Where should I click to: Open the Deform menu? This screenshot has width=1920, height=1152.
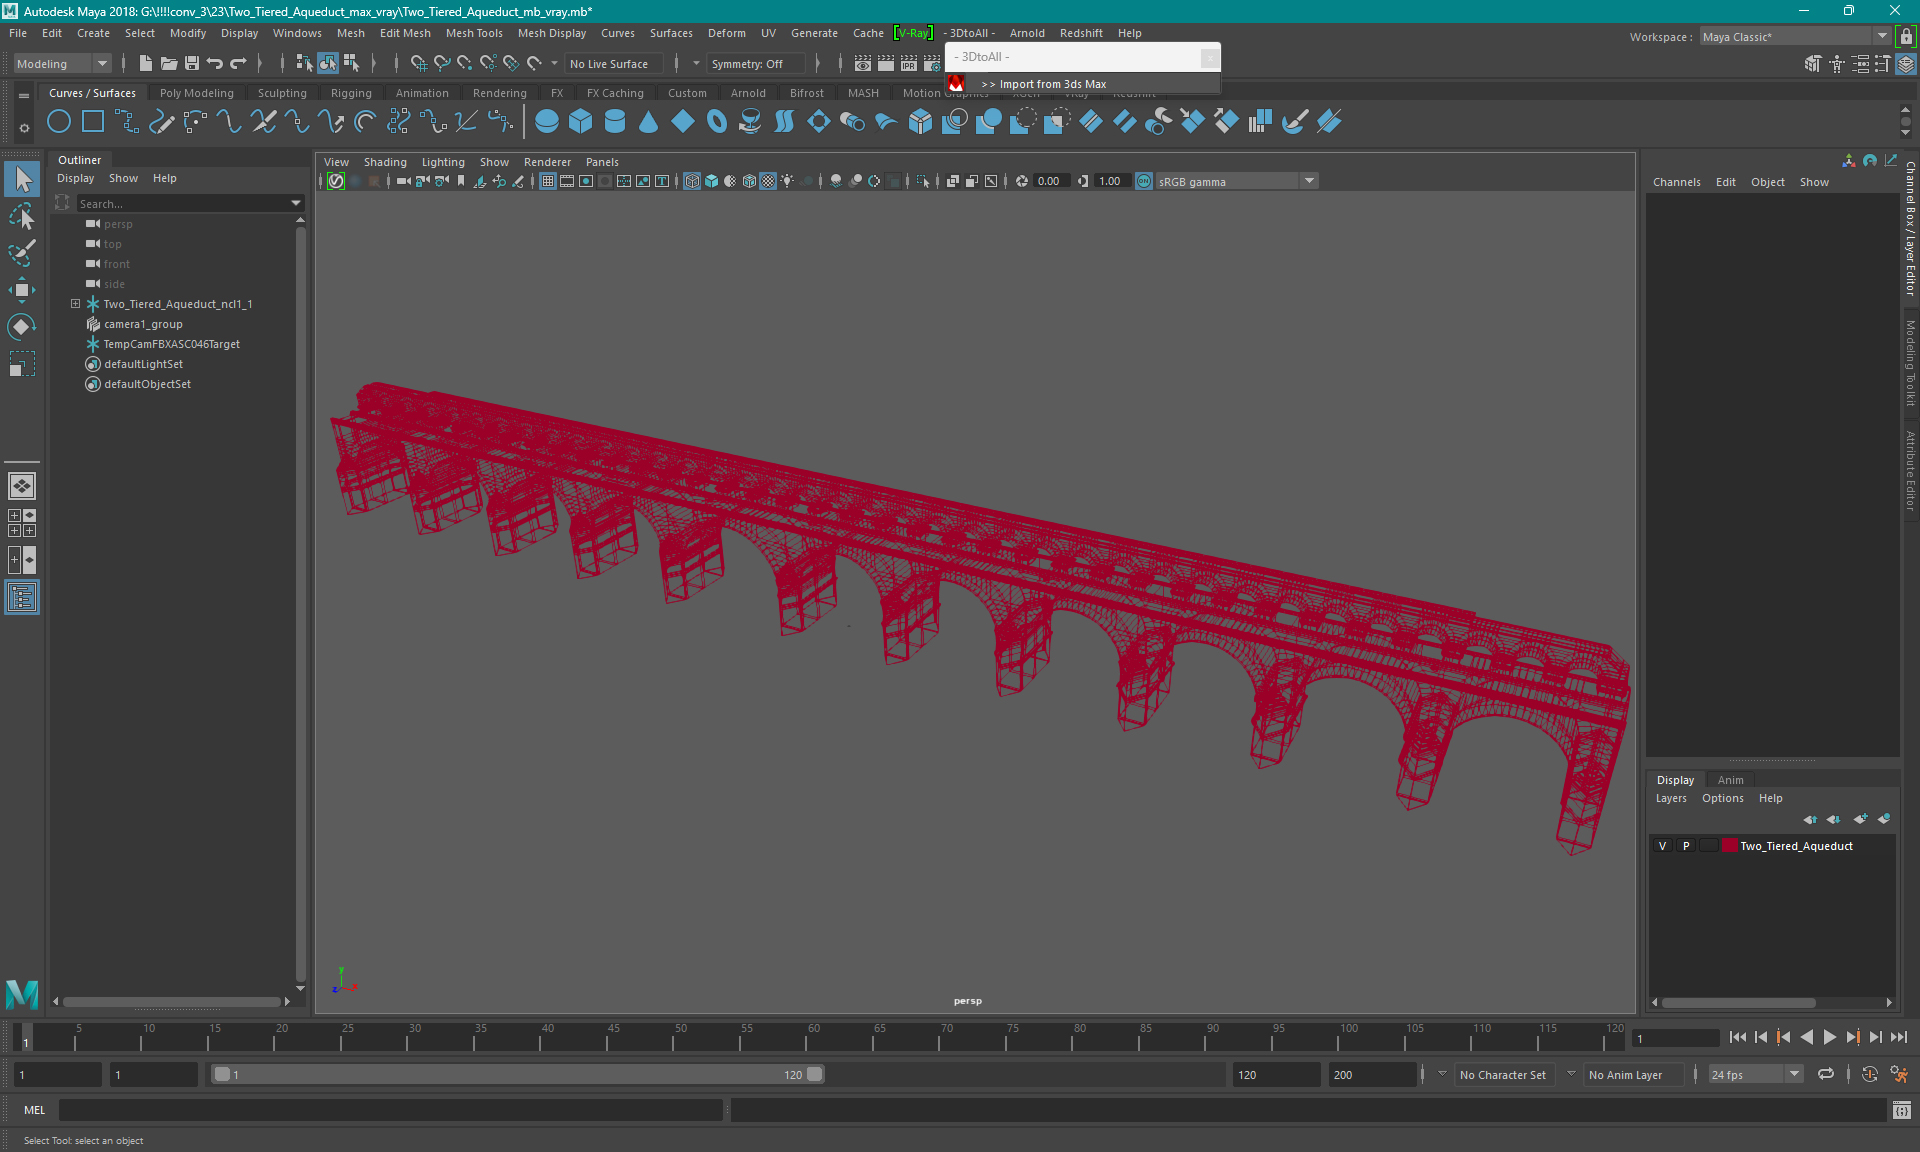727,33
